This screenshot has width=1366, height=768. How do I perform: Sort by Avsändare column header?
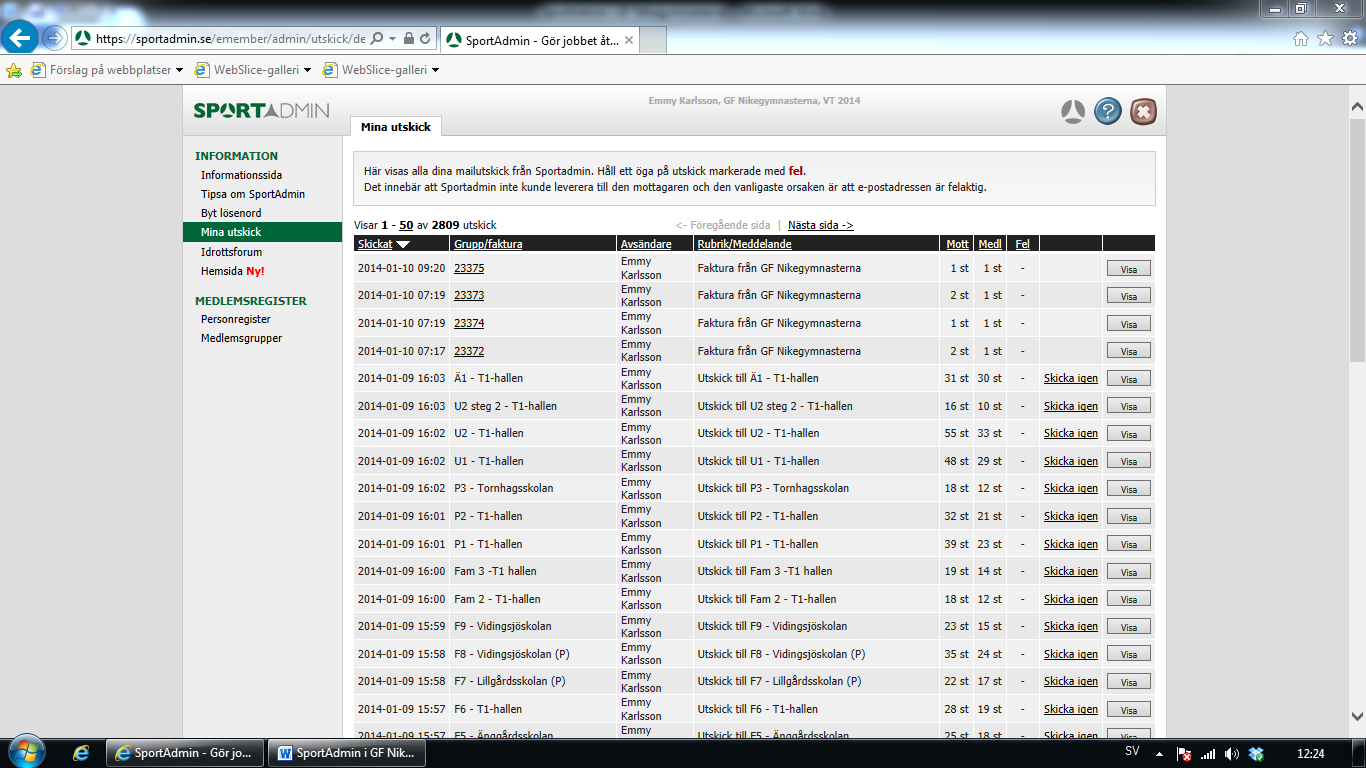pos(646,244)
